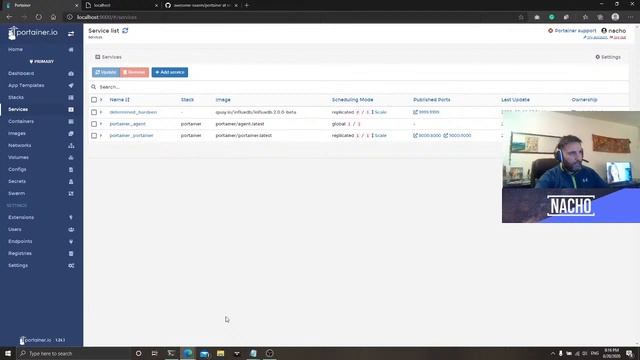Open Dashboard in sidebar menu
The image size is (640, 360).
pos(21,73)
